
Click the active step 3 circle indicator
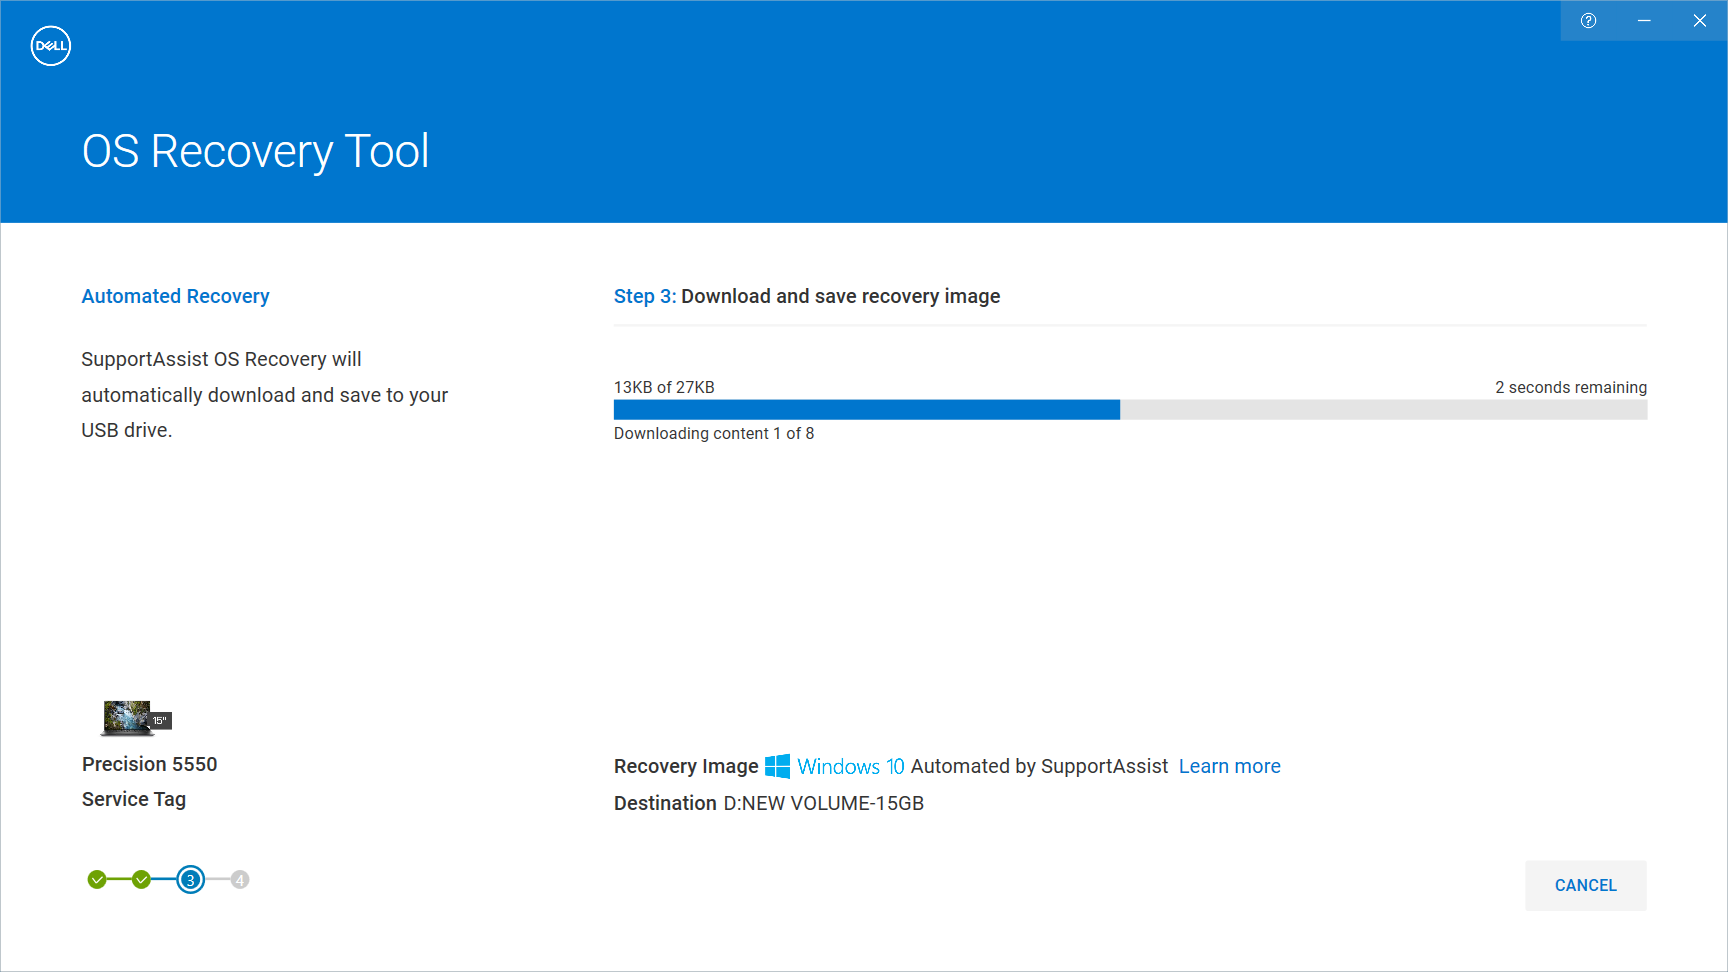[191, 879]
